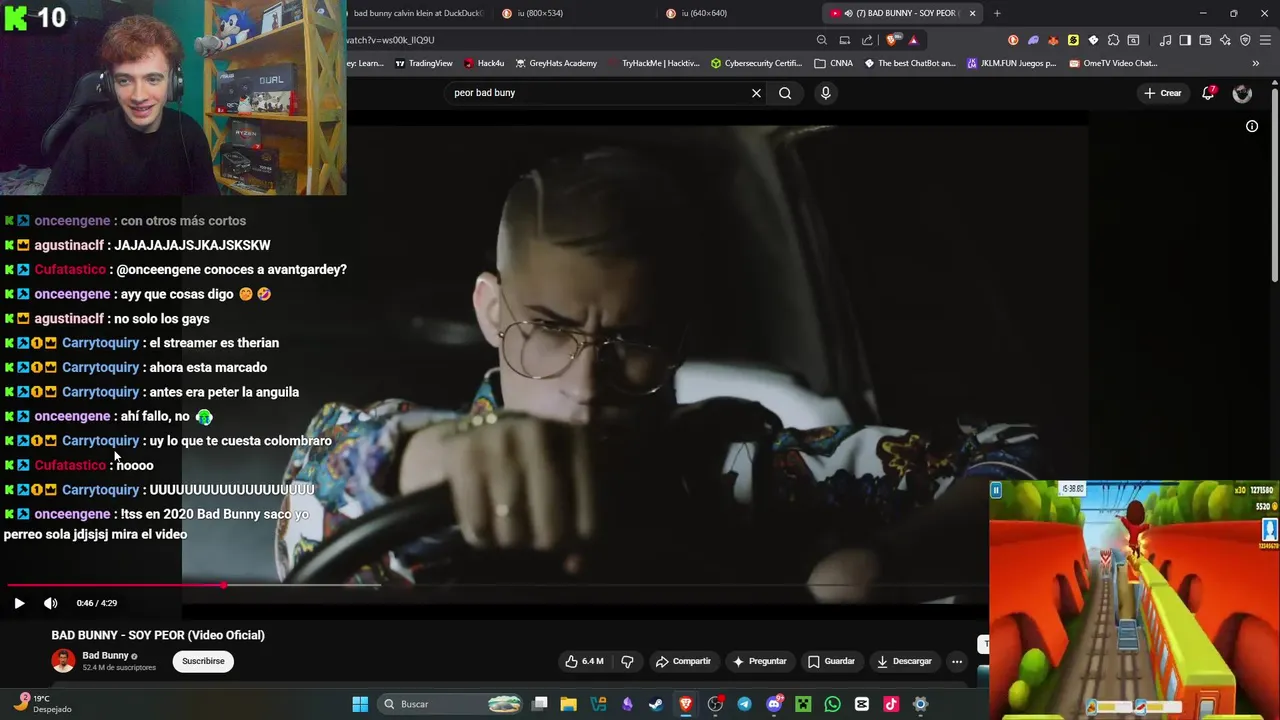This screenshot has width=1280, height=720.
Task: Open the weather widget showing 19°C
Action: [x=45, y=704]
